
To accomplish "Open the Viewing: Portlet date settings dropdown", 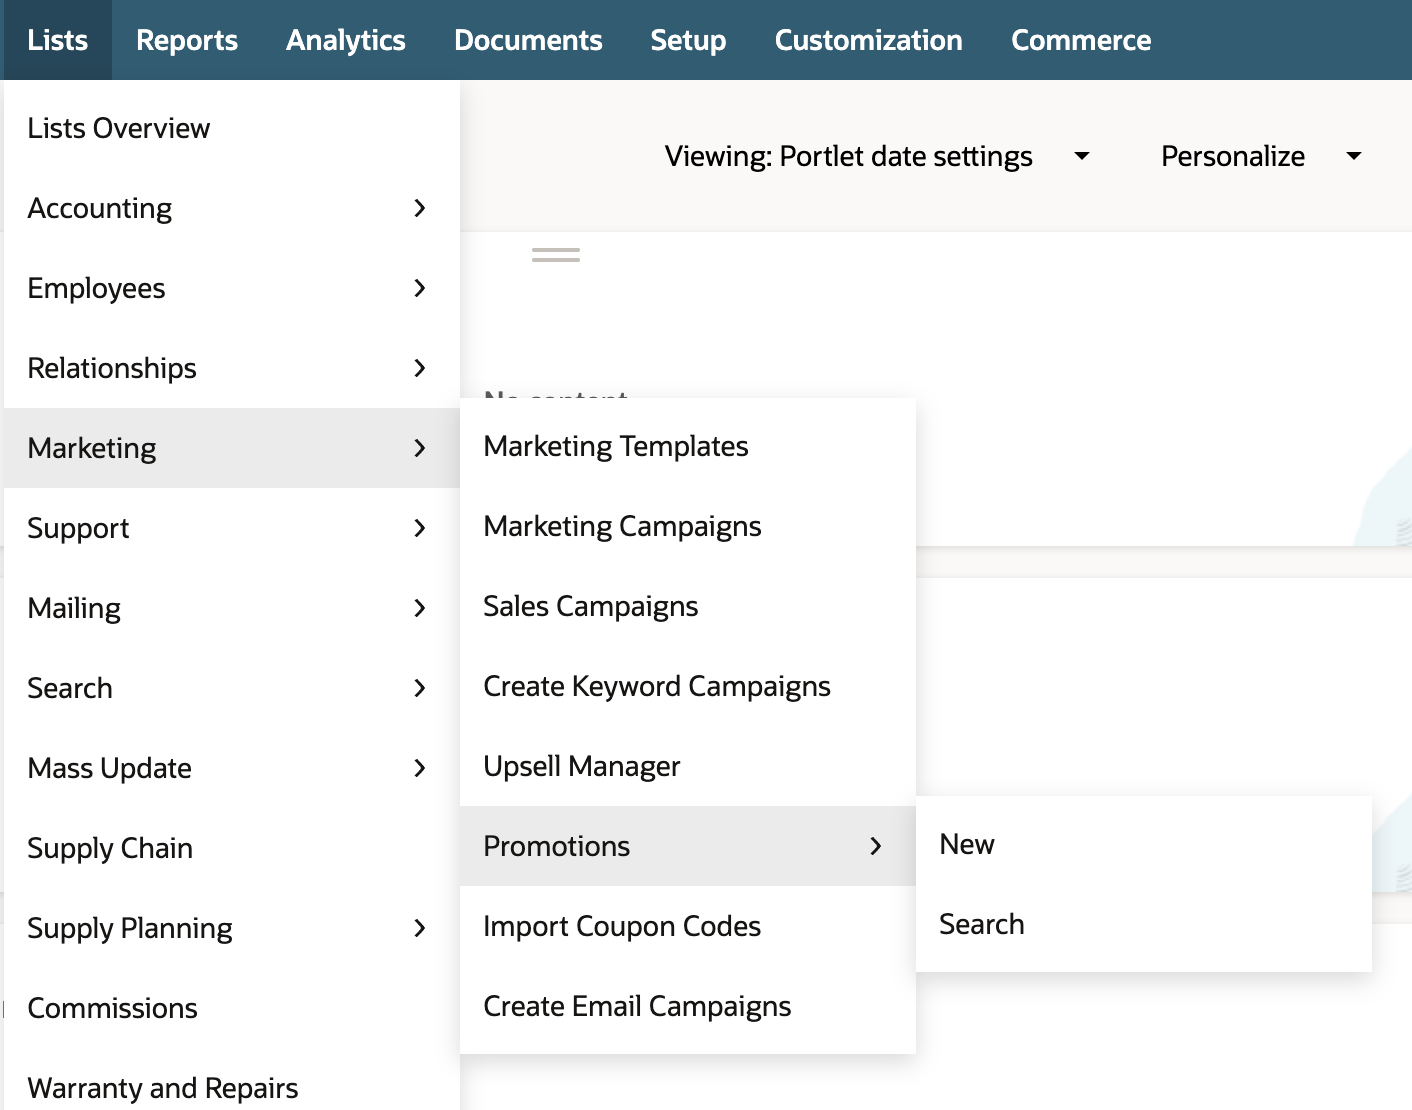I will (x=877, y=156).
